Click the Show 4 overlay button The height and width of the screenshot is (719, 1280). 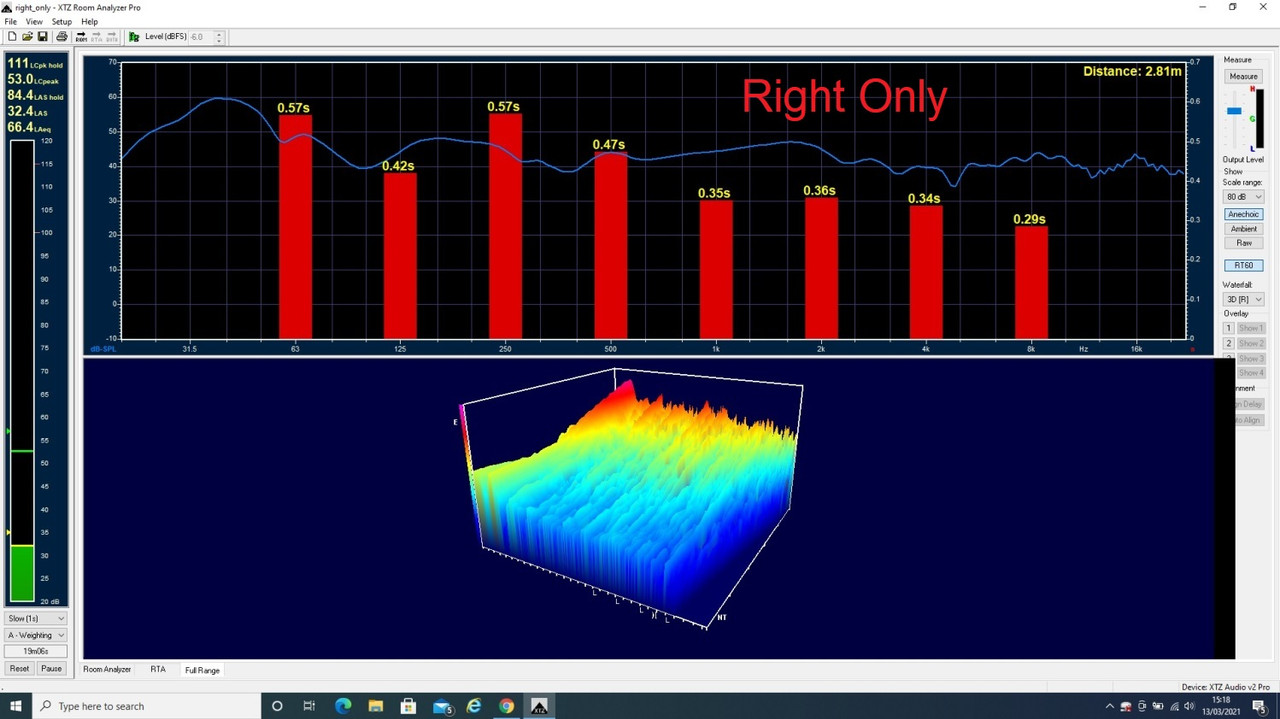[x=1251, y=373]
